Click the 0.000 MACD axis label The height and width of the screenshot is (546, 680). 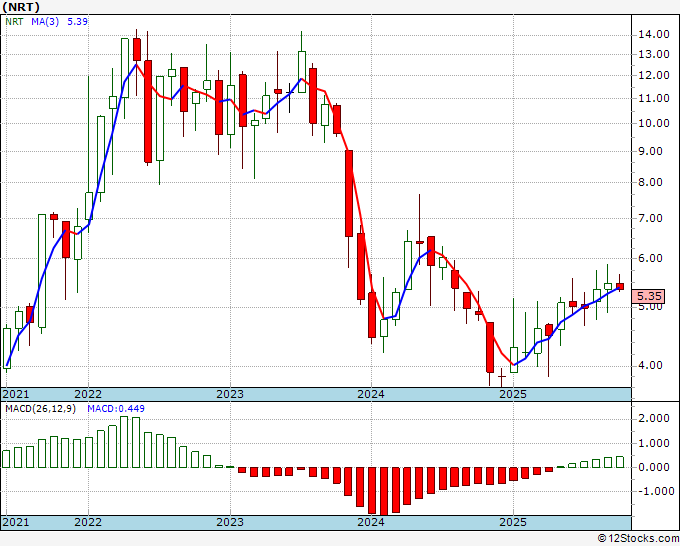pos(654,468)
